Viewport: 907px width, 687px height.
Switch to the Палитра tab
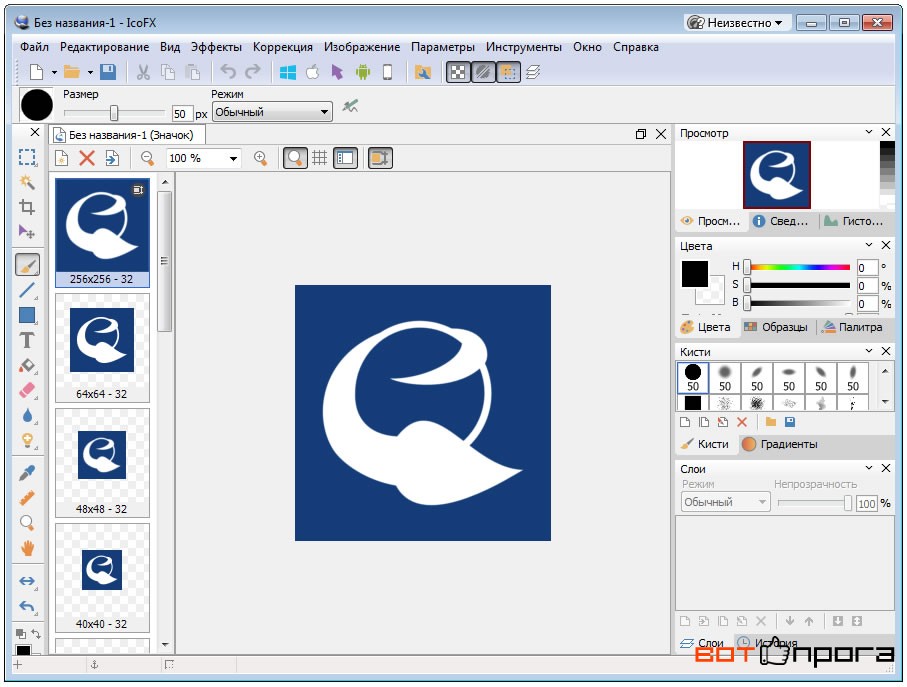pyautogui.click(x=853, y=327)
